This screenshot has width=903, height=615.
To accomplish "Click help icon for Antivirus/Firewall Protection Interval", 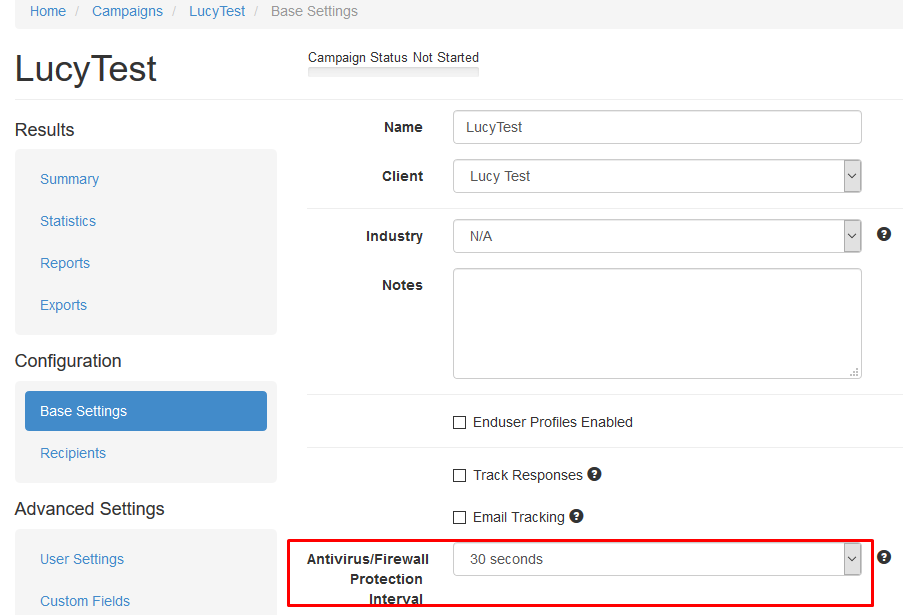I will [883, 557].
